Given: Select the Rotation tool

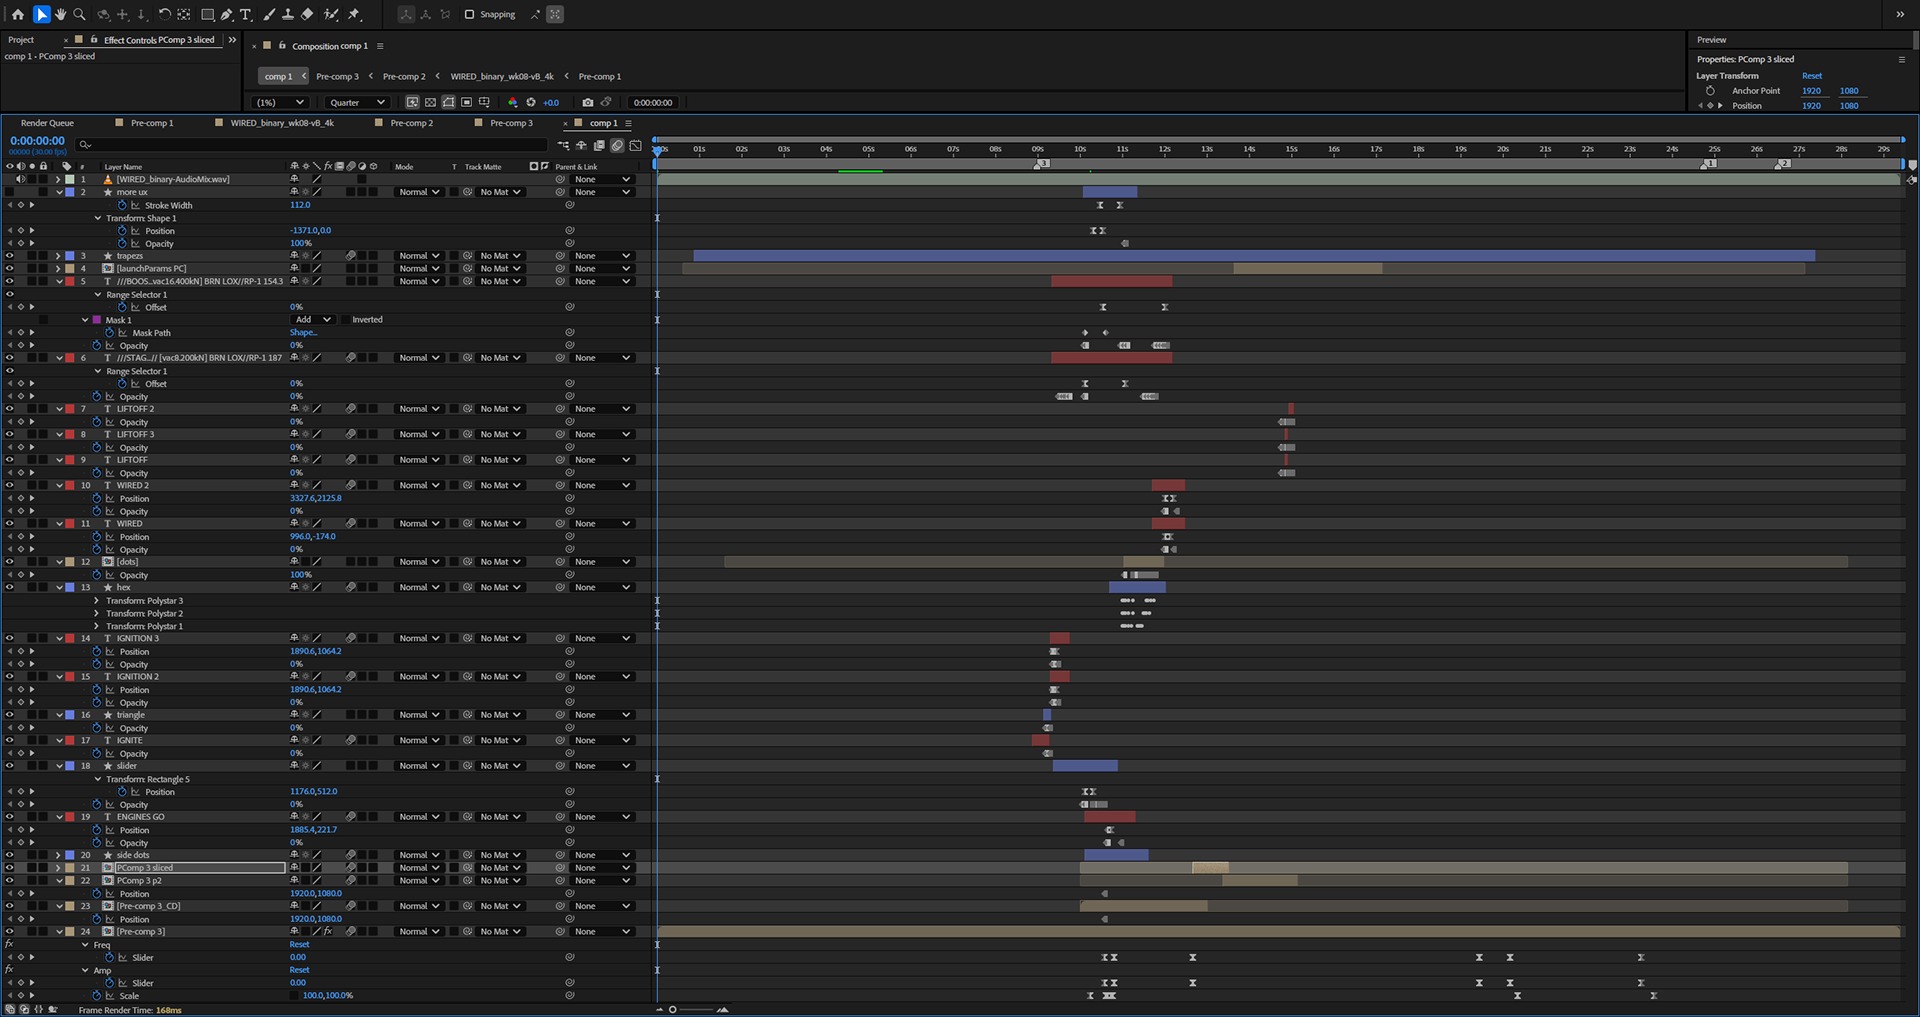Looking at the screenshot, I should tap(165, 14).
